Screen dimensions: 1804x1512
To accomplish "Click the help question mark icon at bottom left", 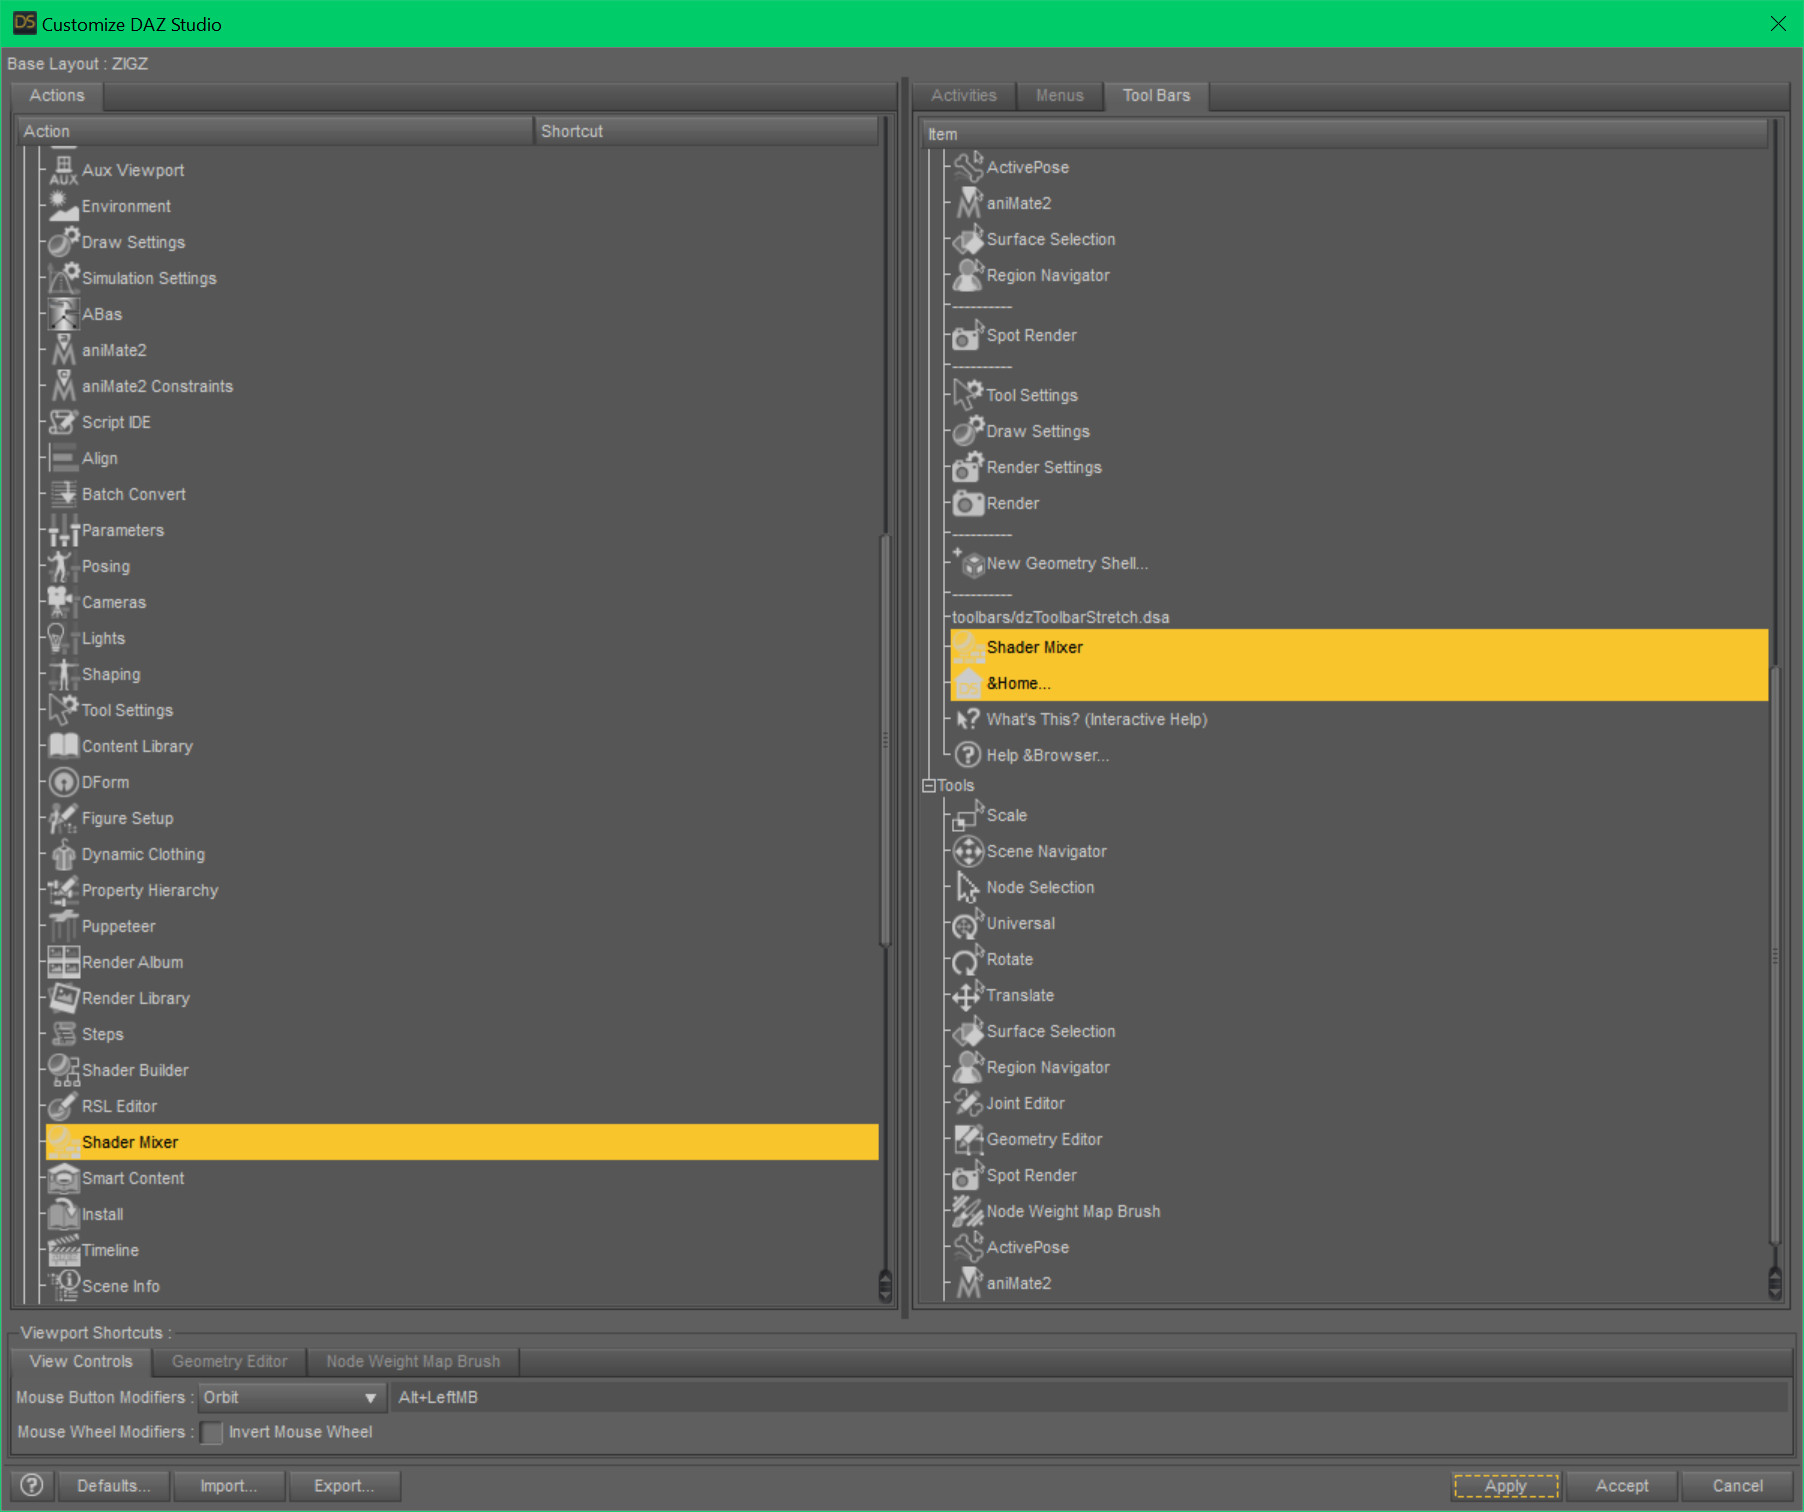I will (32, 1485).
